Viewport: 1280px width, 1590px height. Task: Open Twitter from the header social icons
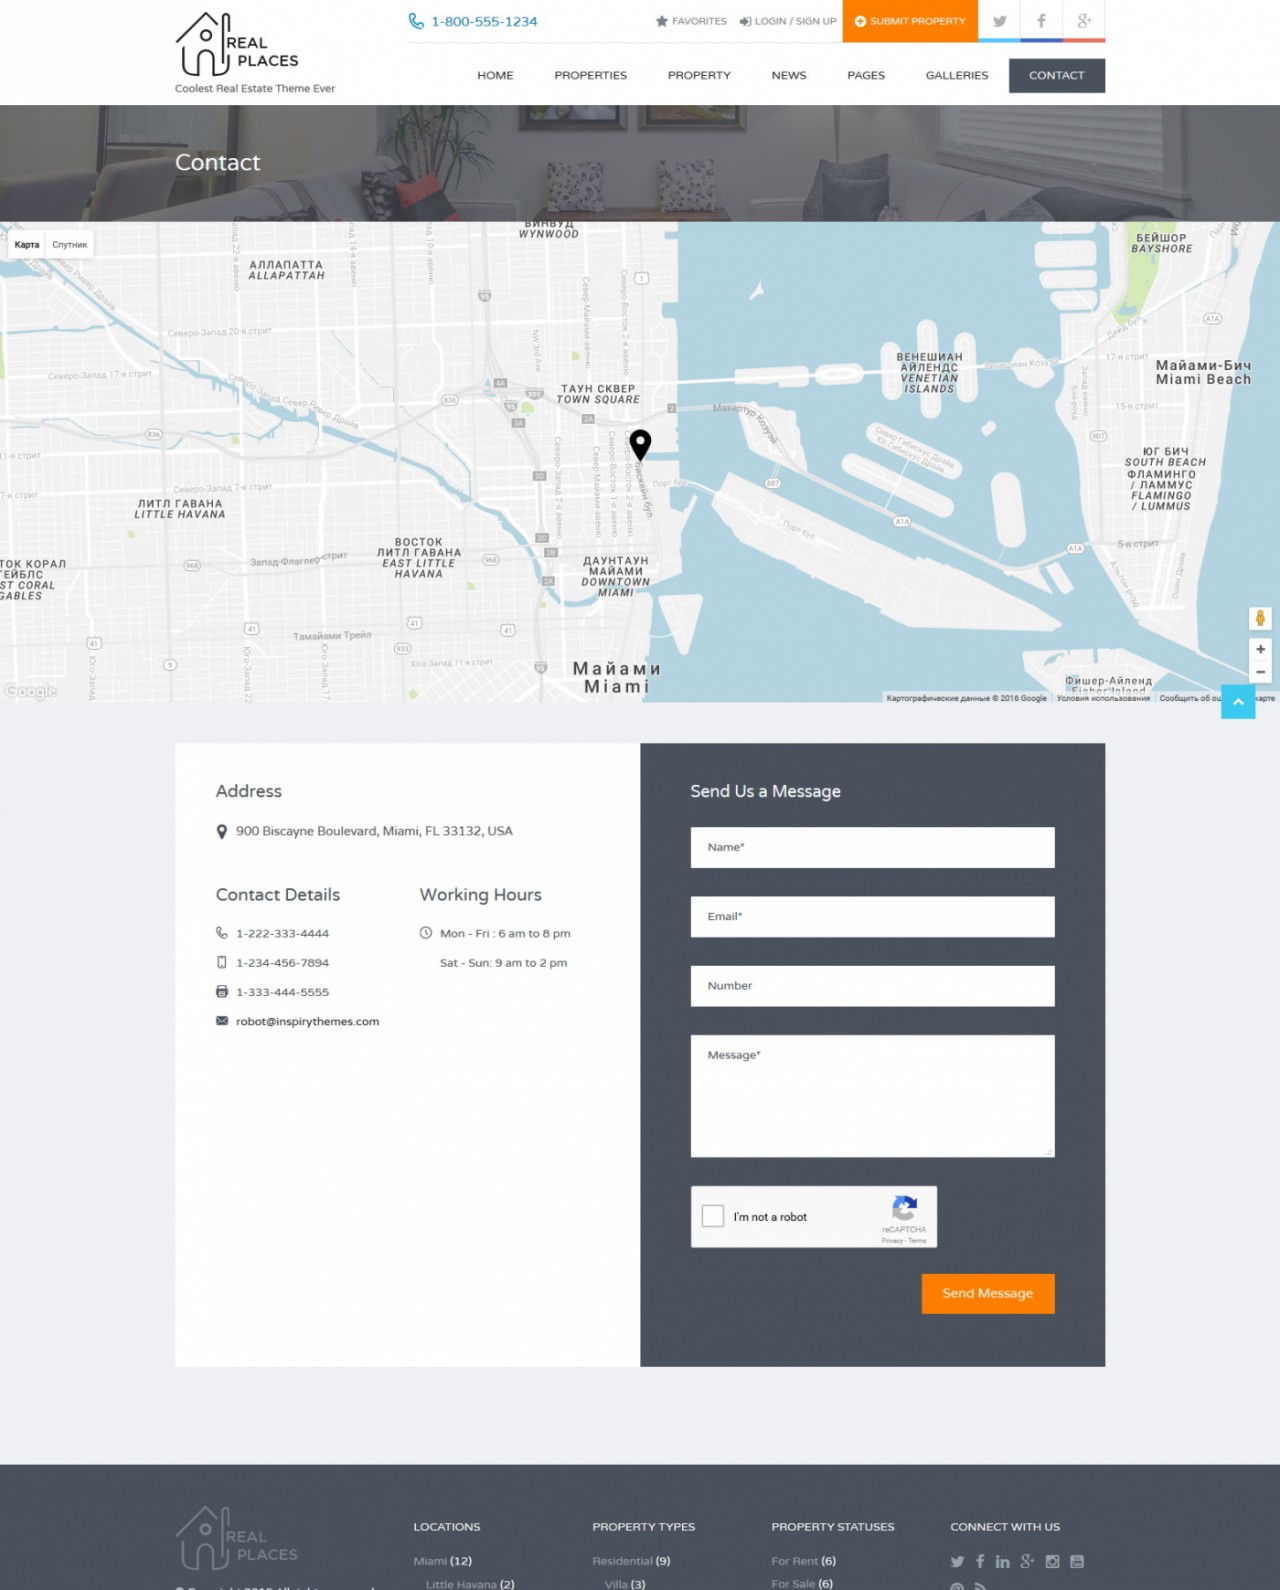pos(999,21)
